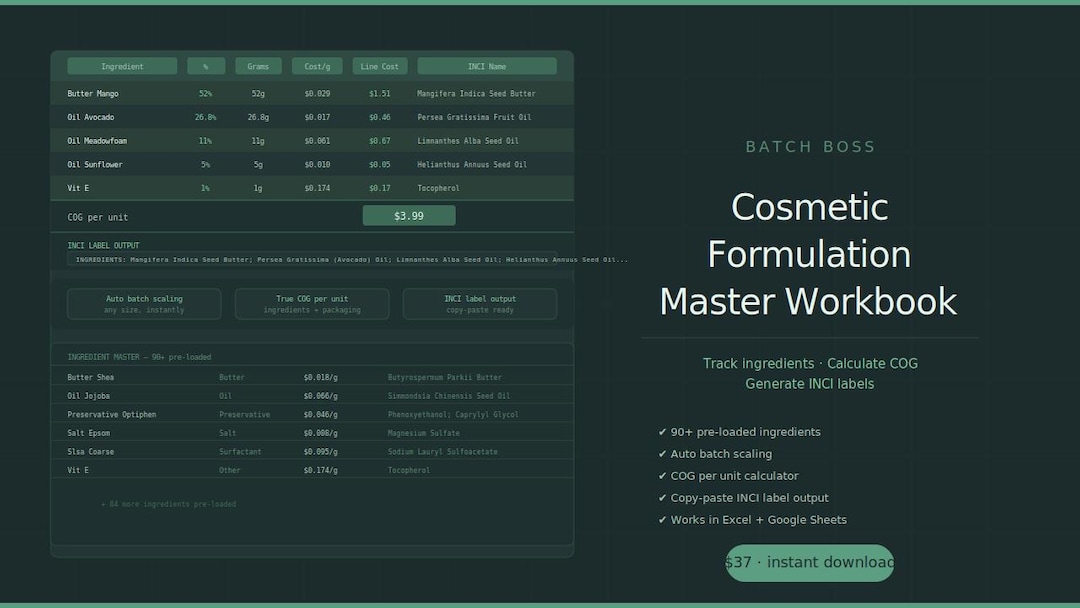Select Preservative Optiphen in ingredient master
The width and height of the screenshot is (1080, 608).
112,415
